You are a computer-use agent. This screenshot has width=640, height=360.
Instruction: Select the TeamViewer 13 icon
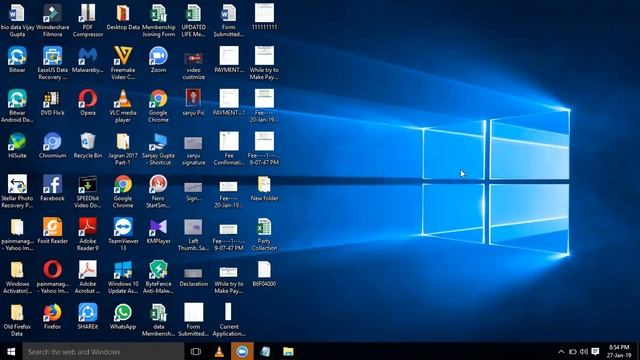coord(123,234)
